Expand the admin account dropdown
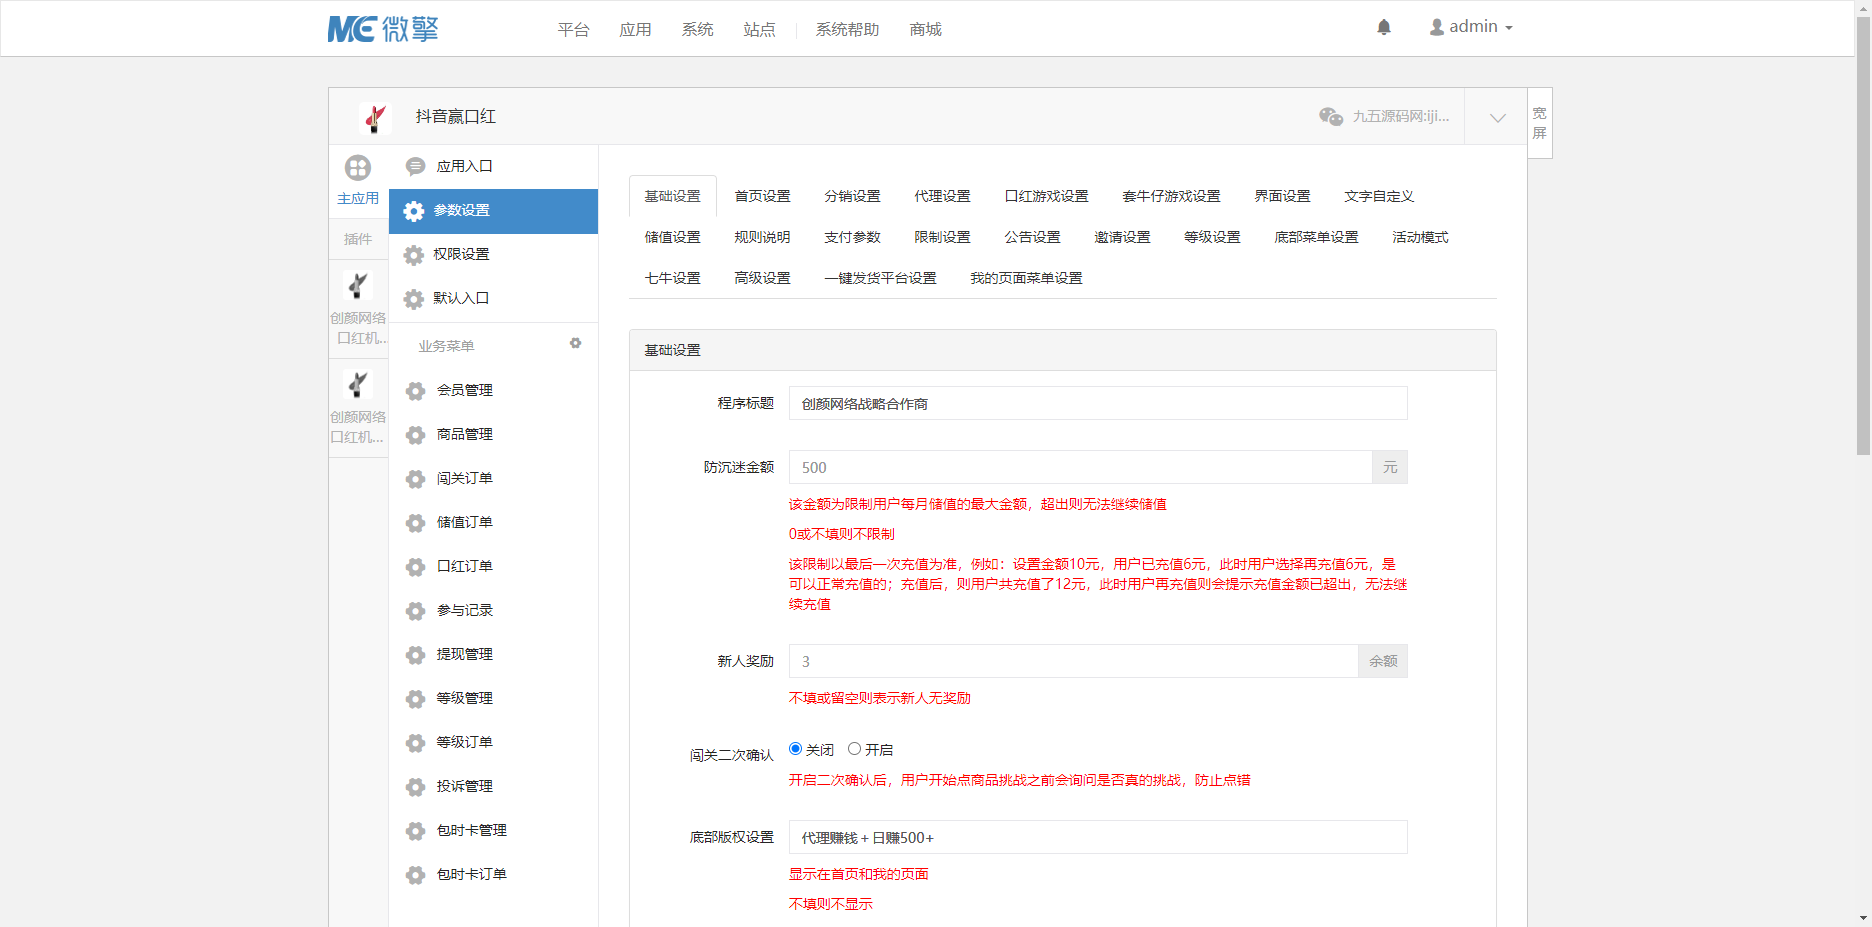Image resolution: width=1872 pixels, height=927 pixels. point(1470,27)
